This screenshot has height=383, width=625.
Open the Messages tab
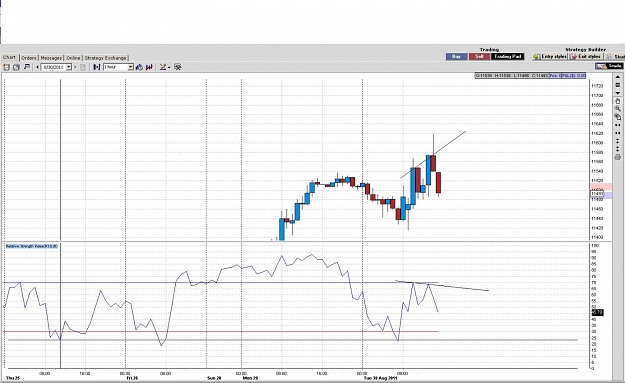click(51, 58)
